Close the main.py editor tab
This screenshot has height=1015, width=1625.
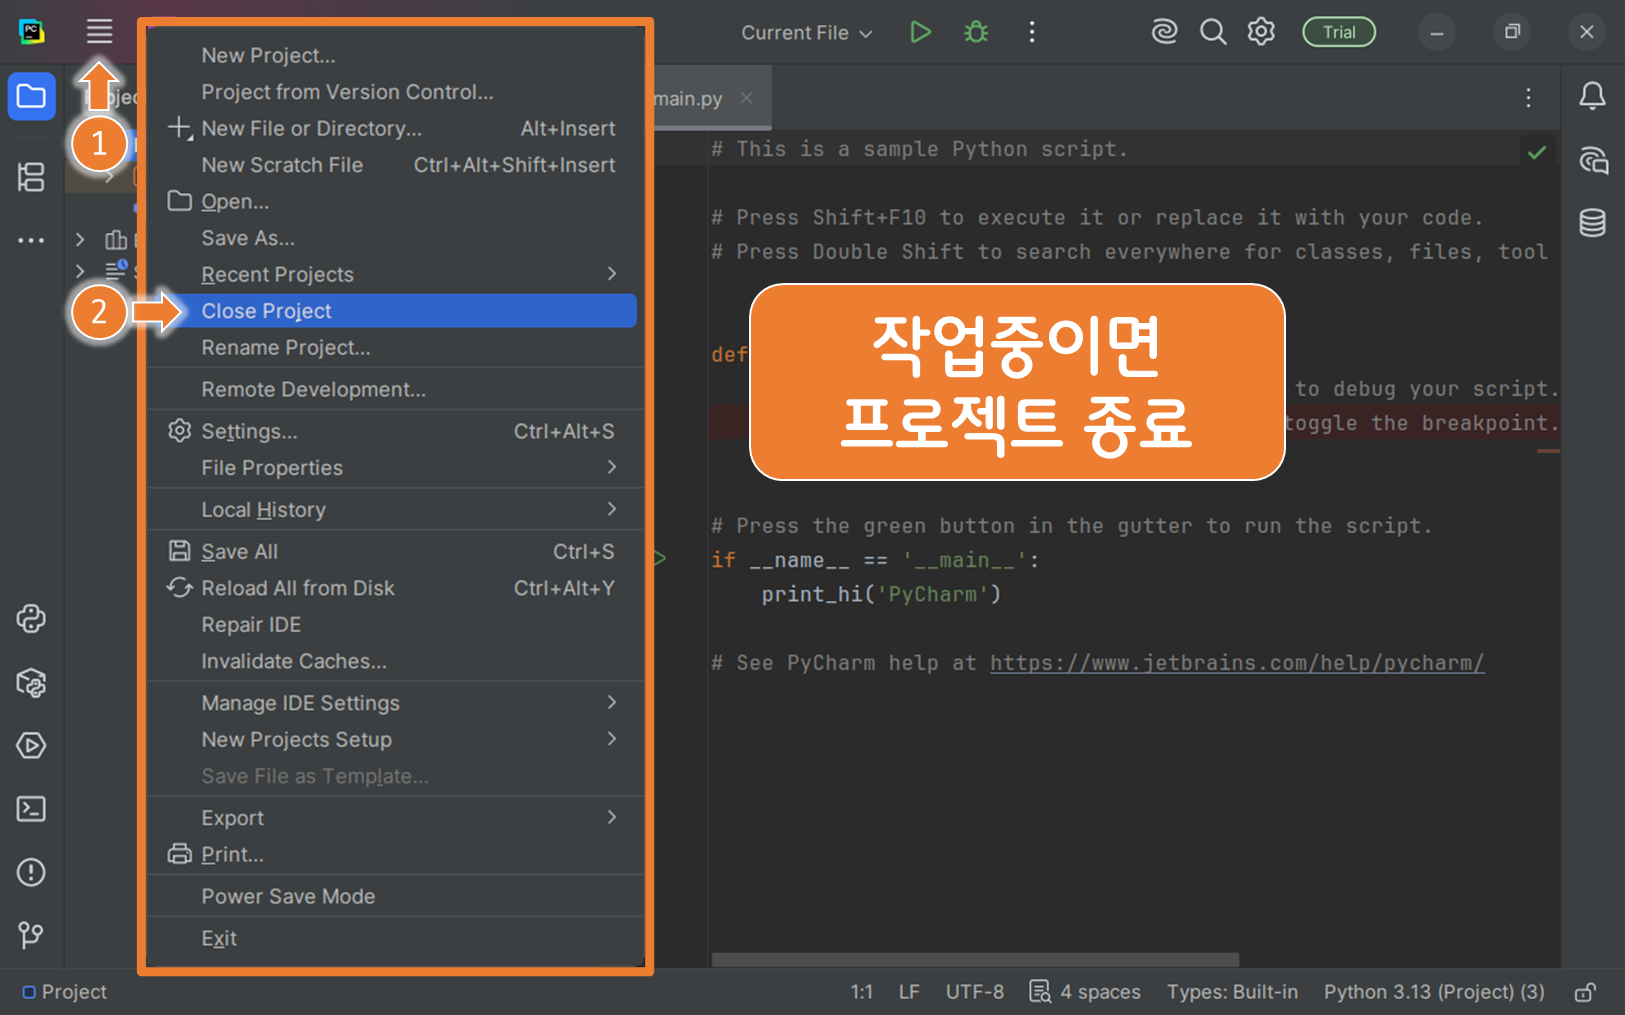pyautogui.click(x=746, y=97)
